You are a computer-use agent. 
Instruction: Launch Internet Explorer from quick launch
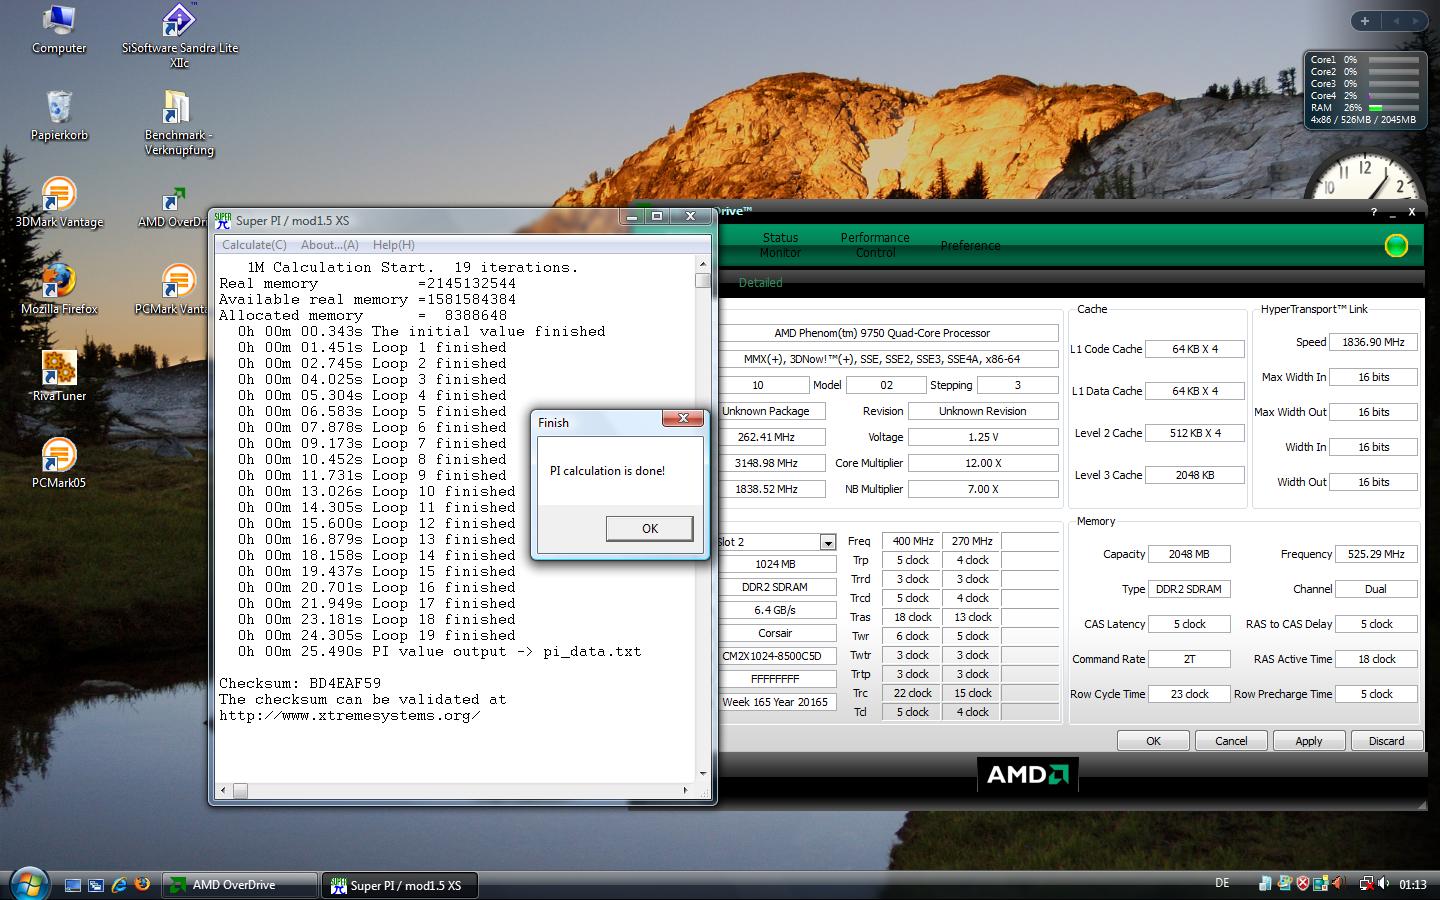(x=119, y=885)
